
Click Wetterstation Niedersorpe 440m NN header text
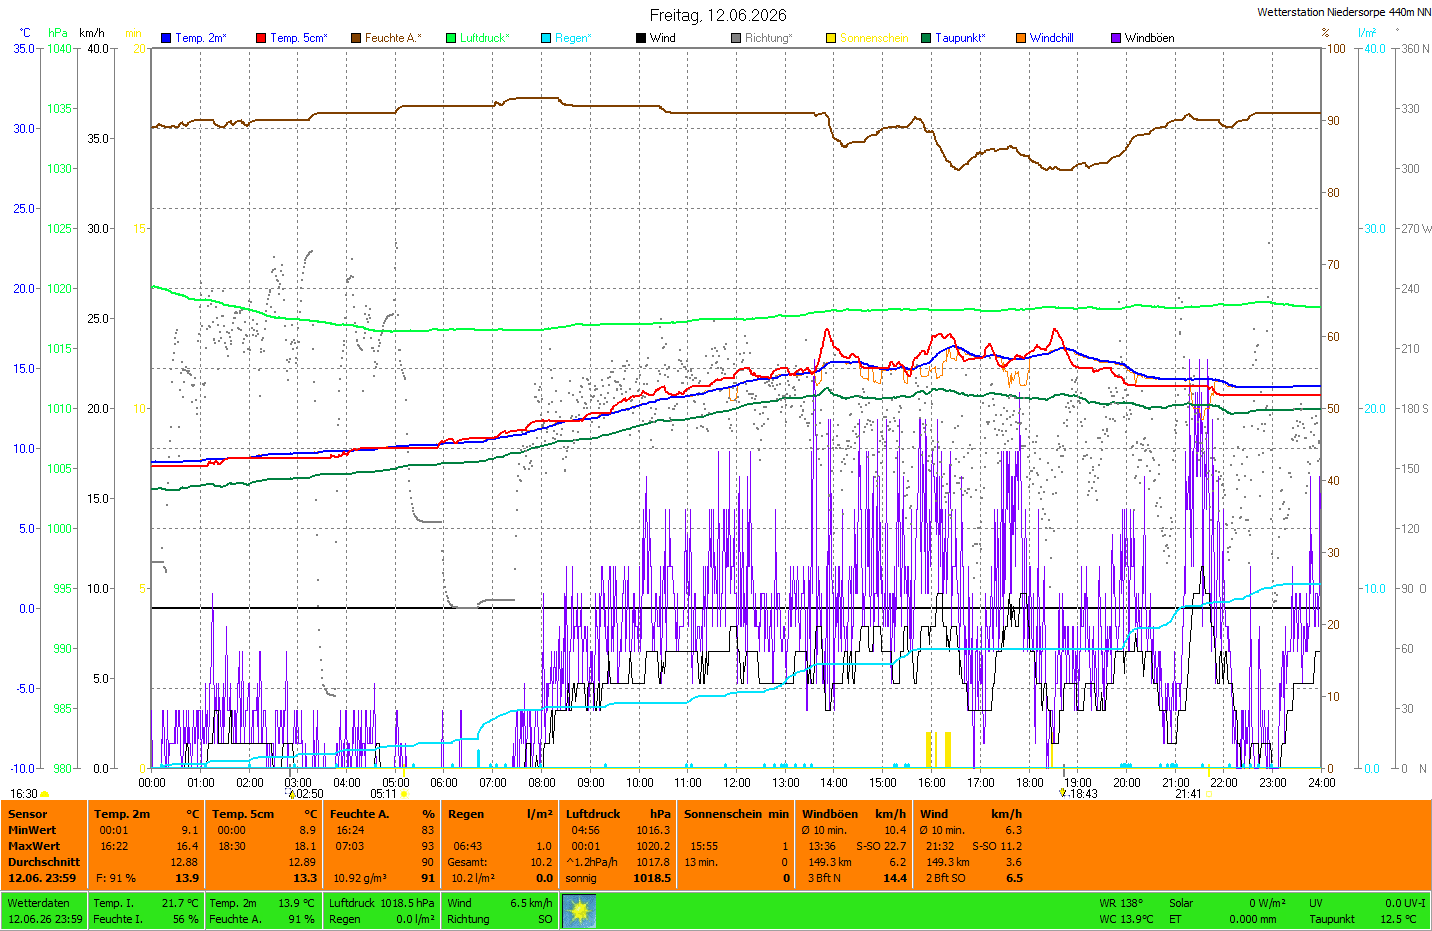(x=1344, y=12)
